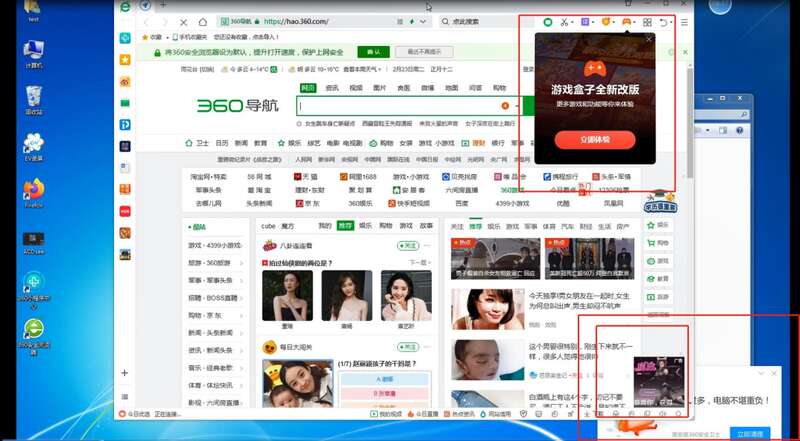The width and height of the screenshot is (800, 441).
Task: Open the Firefox desktop shortcut
Action: [x=34, y=193]
